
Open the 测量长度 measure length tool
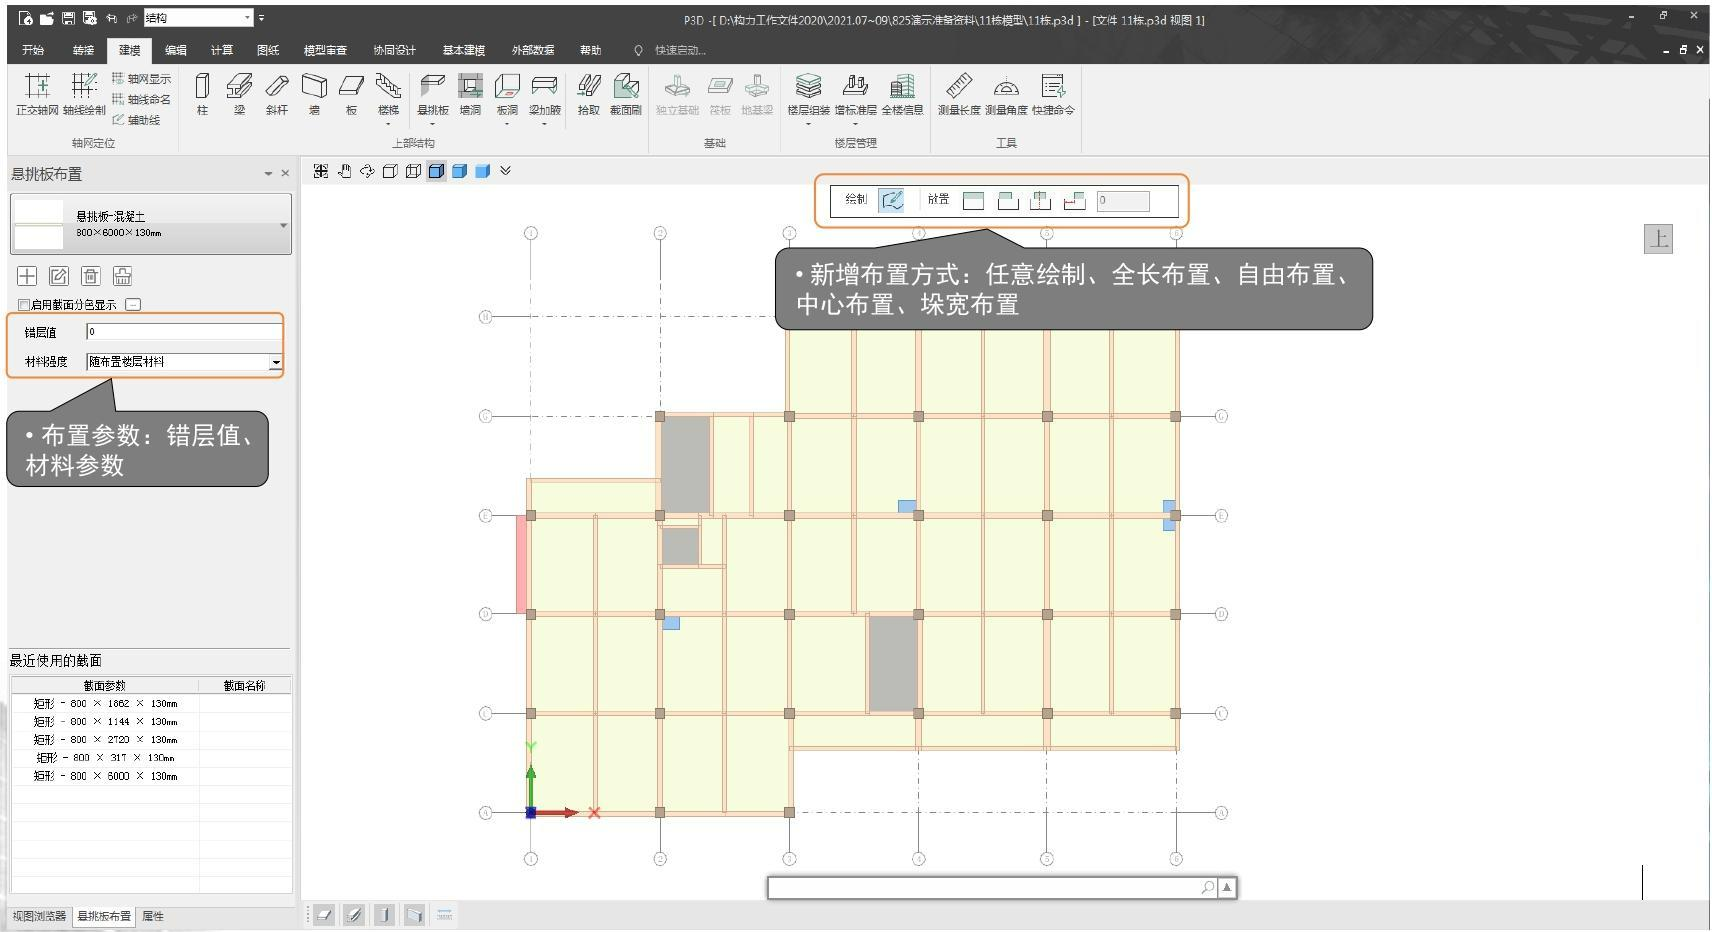click(x=958, y=94)
